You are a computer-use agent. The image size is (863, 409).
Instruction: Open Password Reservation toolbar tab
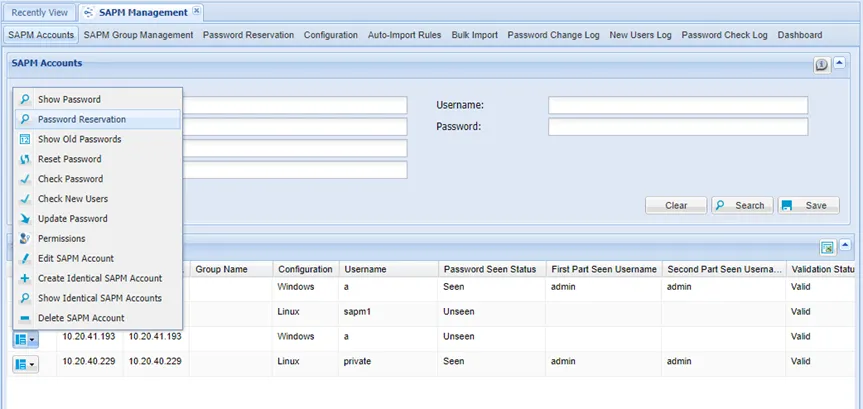point(248,35)
